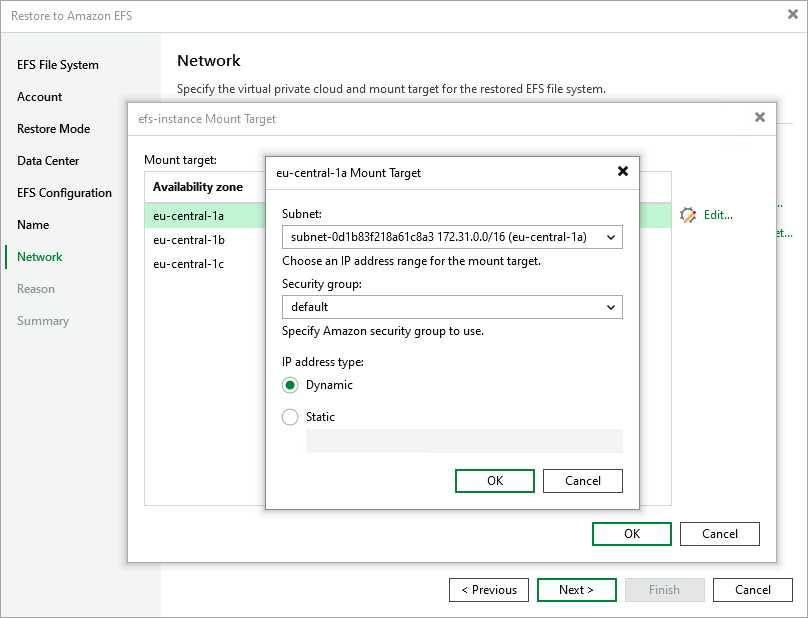Open the Subnet dropdown

[452, 237]
